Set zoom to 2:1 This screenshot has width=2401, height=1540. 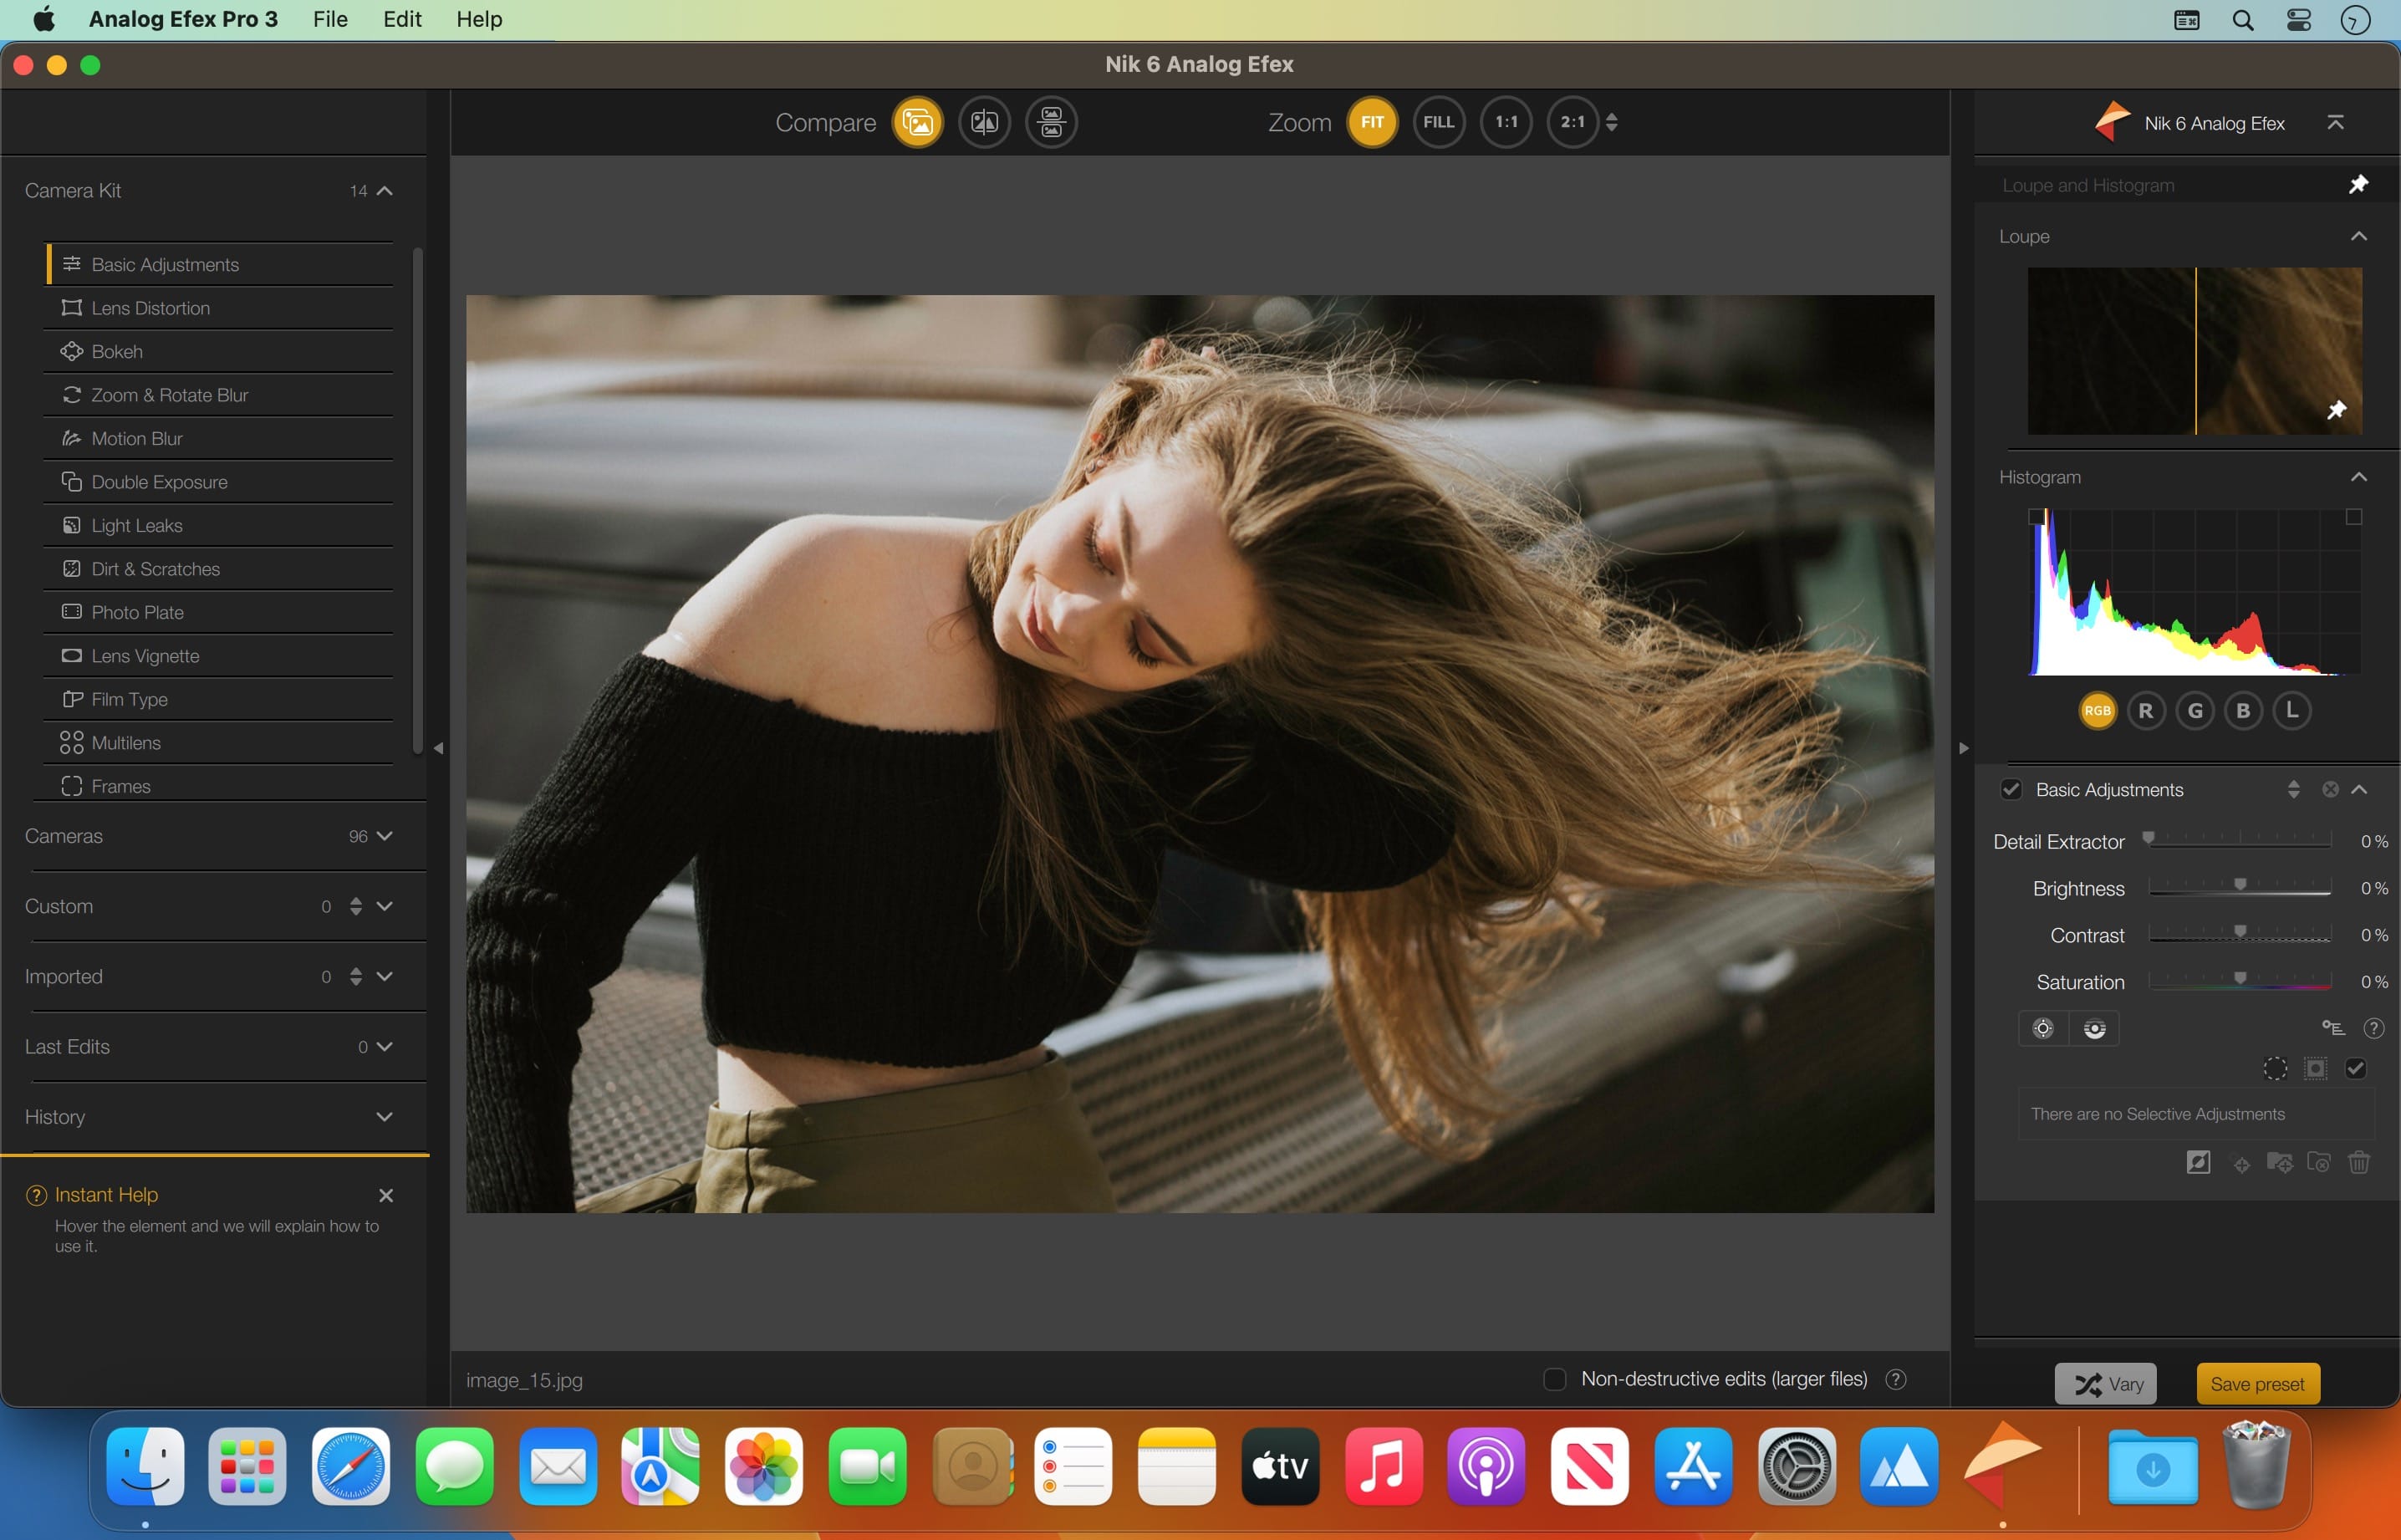(1572, 122)
